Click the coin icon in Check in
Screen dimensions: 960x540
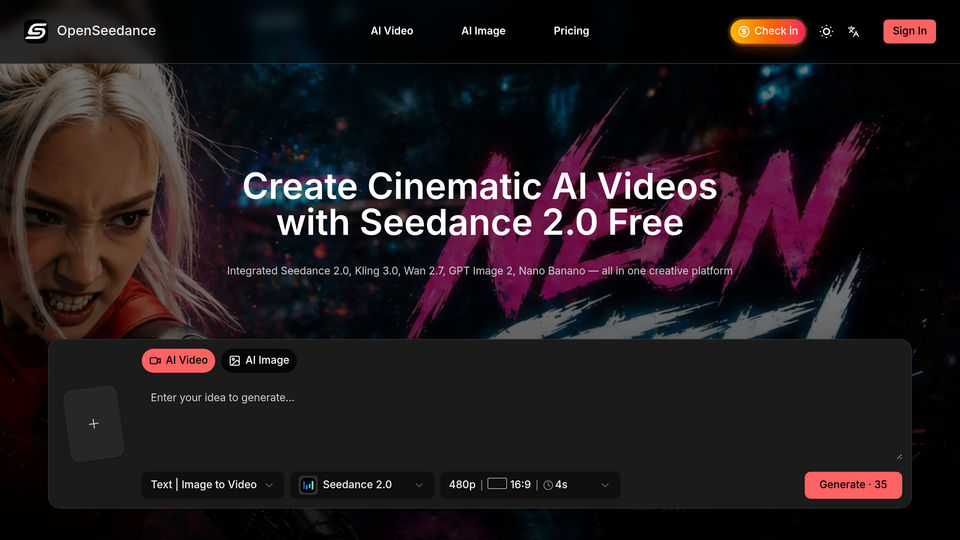[744, 31]
